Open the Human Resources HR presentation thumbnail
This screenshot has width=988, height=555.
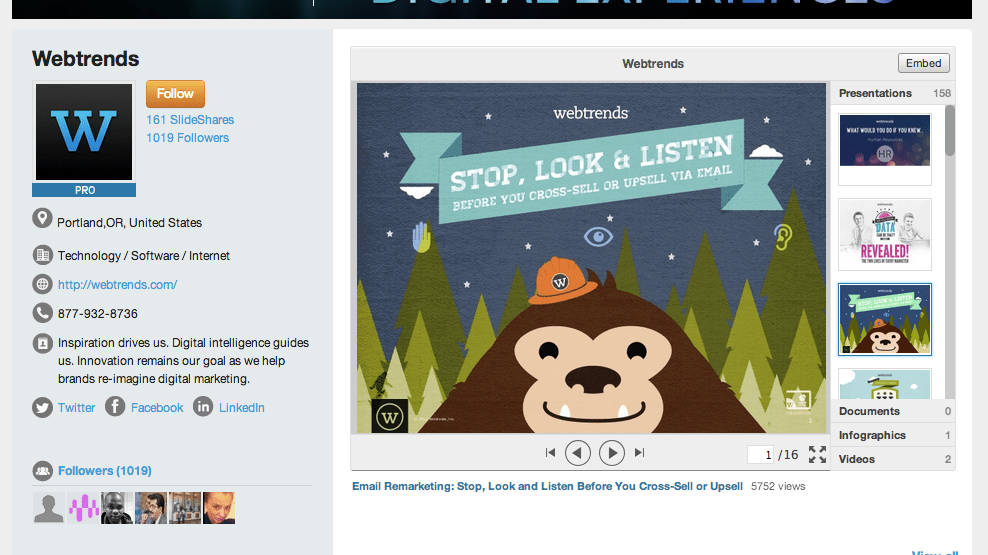[x=885, y=149]
